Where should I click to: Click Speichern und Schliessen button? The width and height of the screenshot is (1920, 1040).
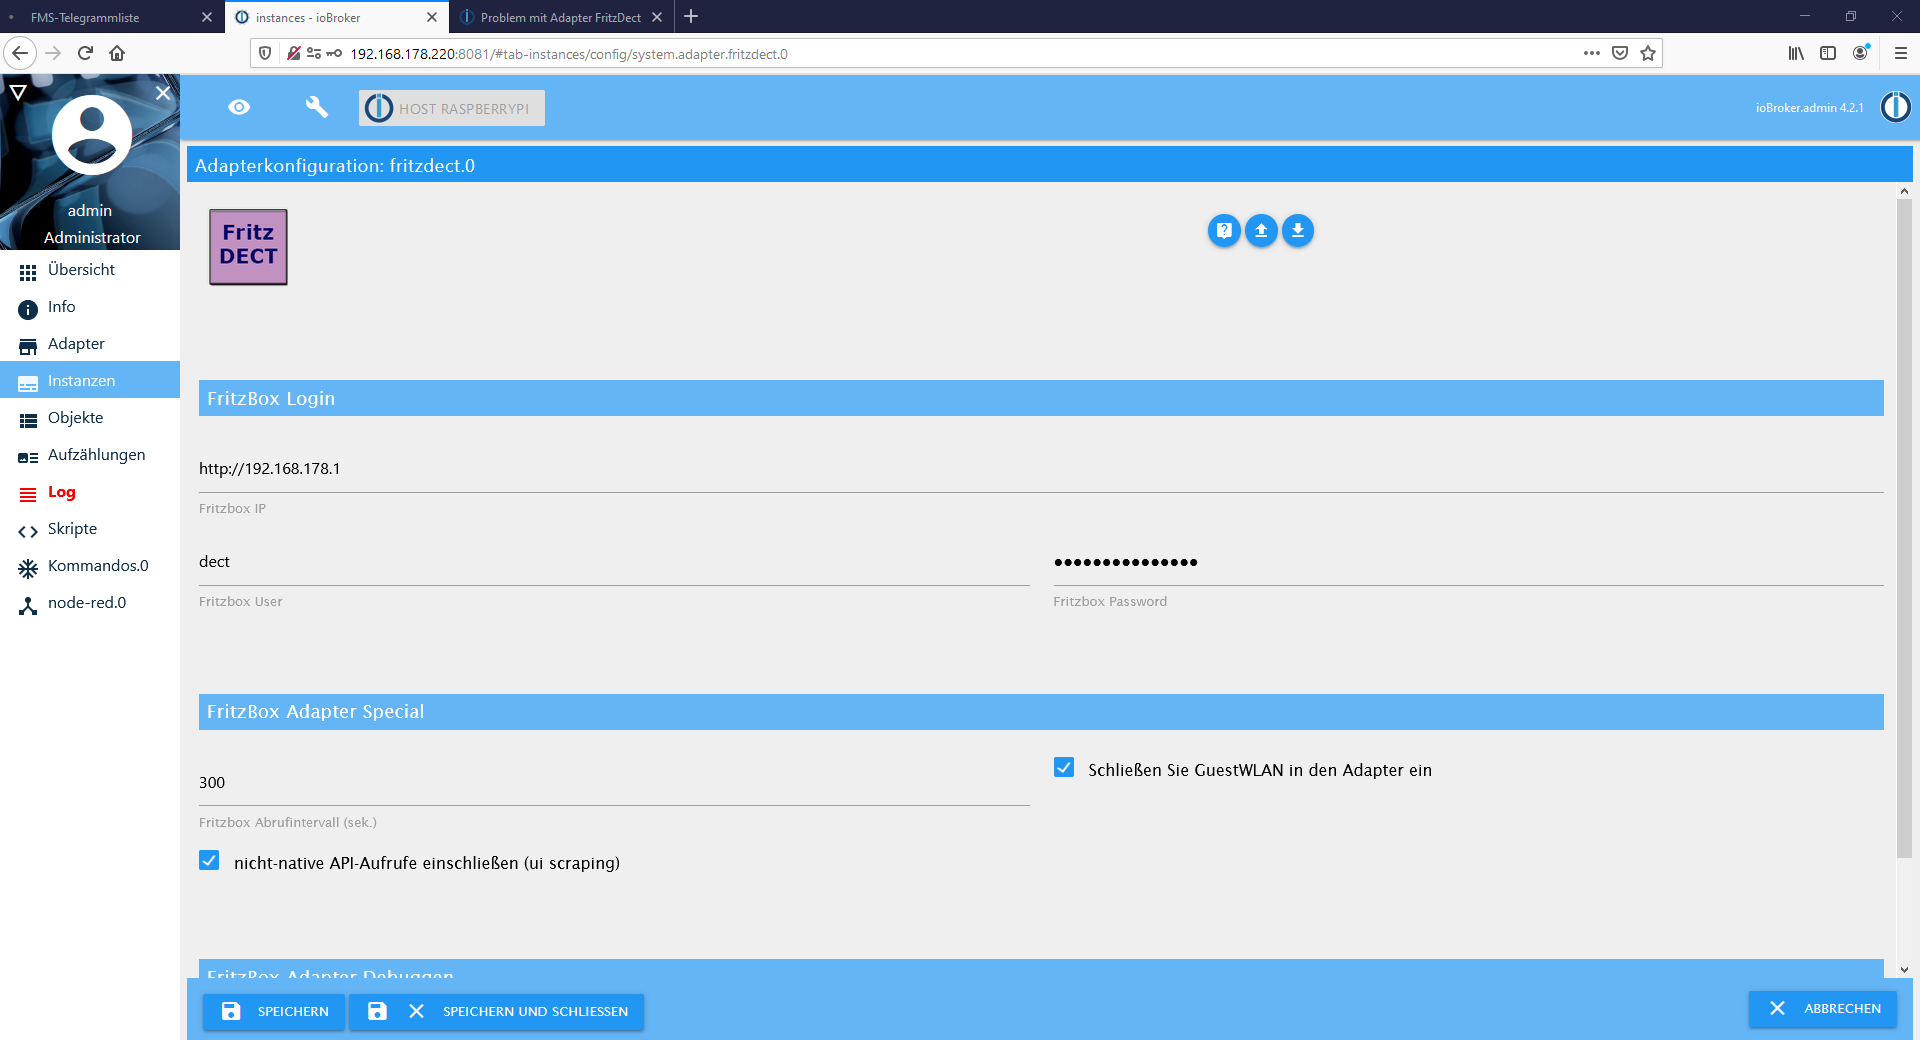[x=497, y=1011]
